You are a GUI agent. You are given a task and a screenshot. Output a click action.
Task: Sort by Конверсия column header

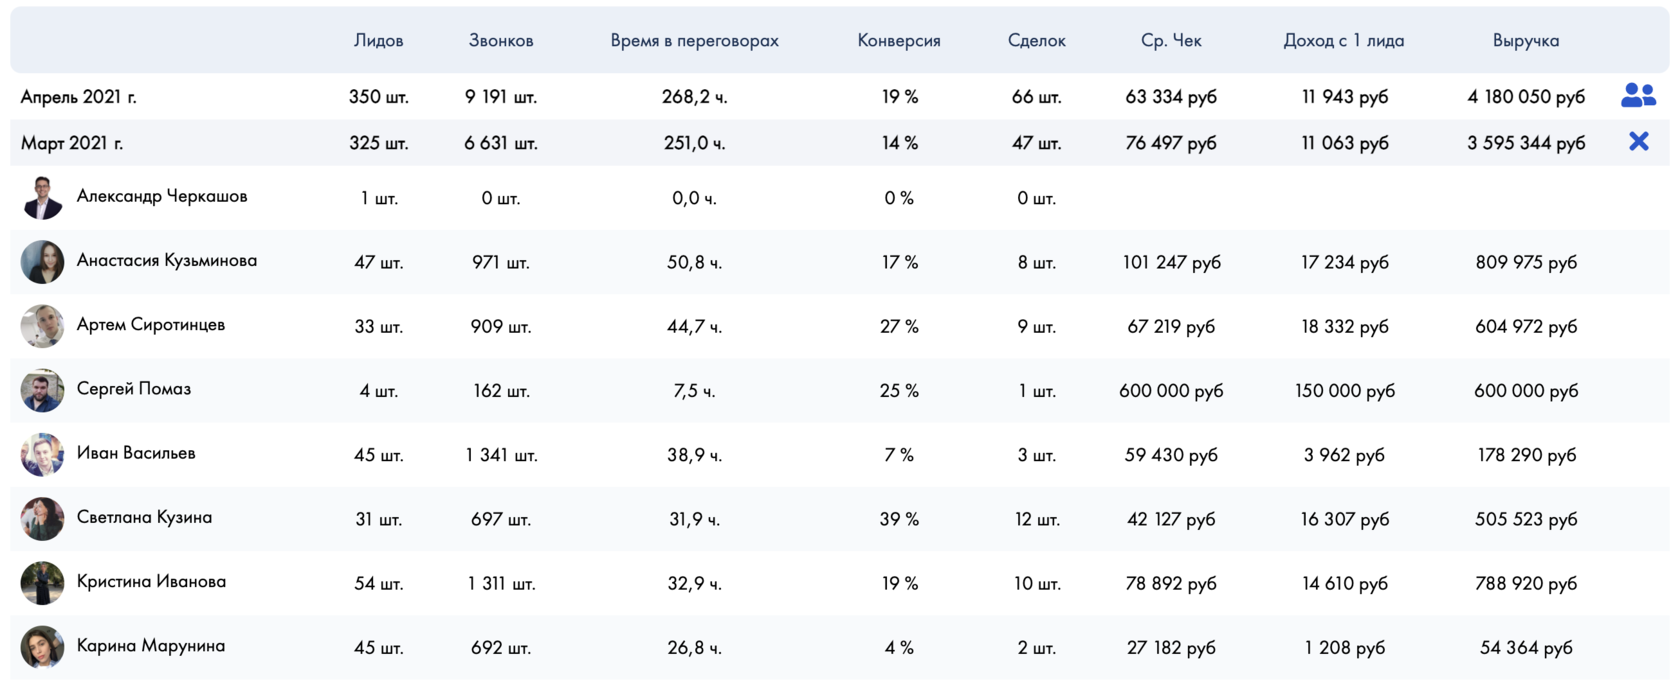click(x=899, y=41)
